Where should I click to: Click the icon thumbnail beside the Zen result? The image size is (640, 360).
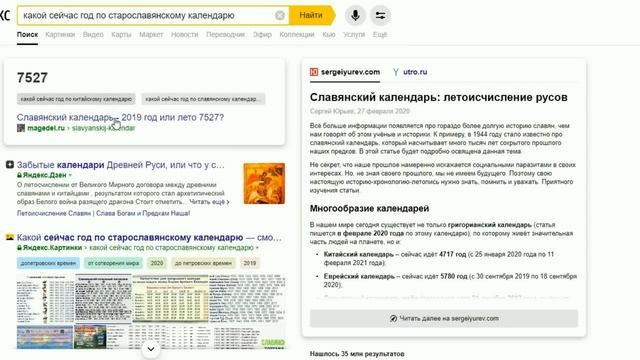[x=264, y=183]
